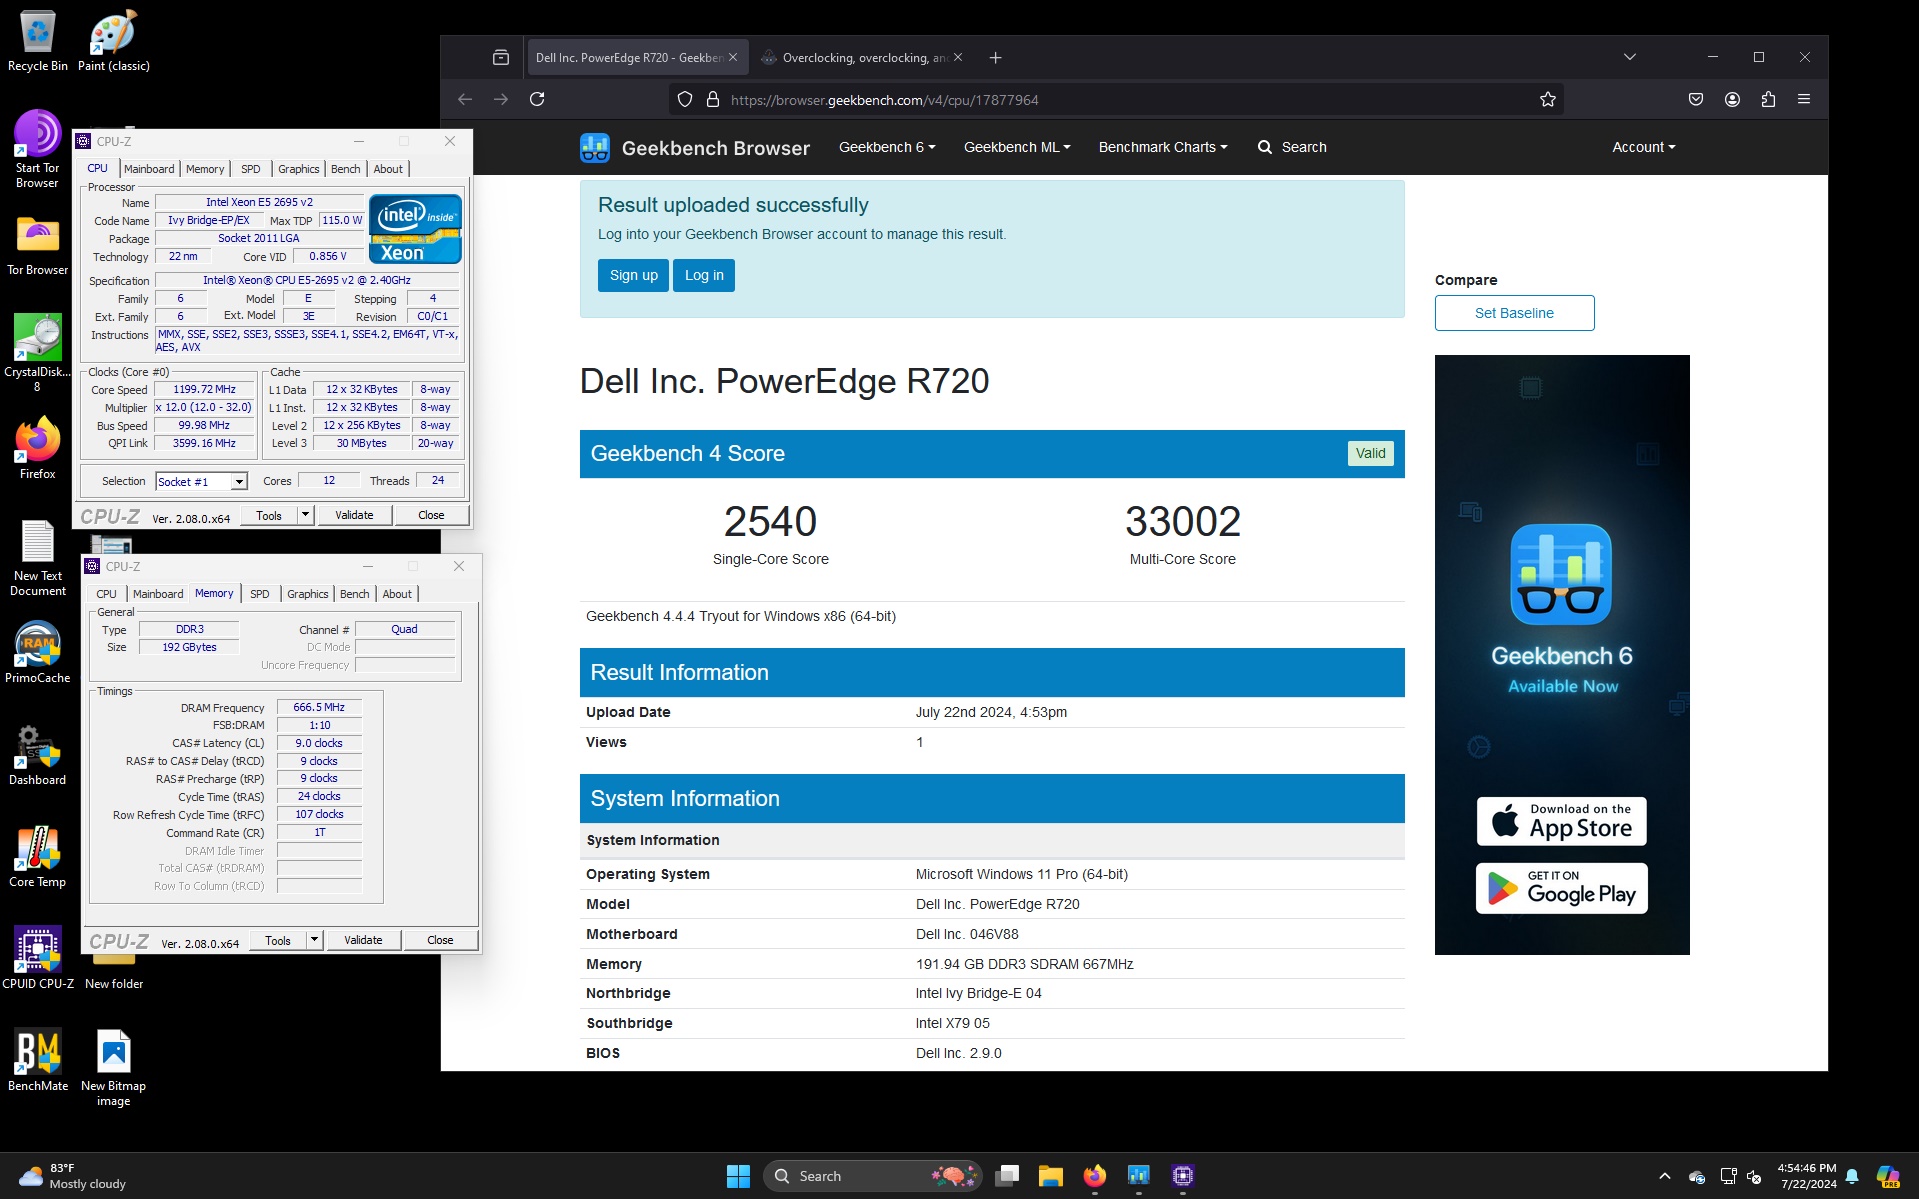Launch Start Tor Browser shortcut
The image size is (1919, 1199).
[x=38, y=149]
